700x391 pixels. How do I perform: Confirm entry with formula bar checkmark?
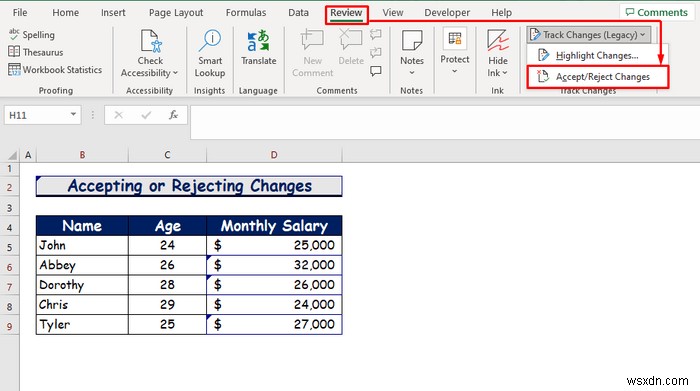point(146,115)
